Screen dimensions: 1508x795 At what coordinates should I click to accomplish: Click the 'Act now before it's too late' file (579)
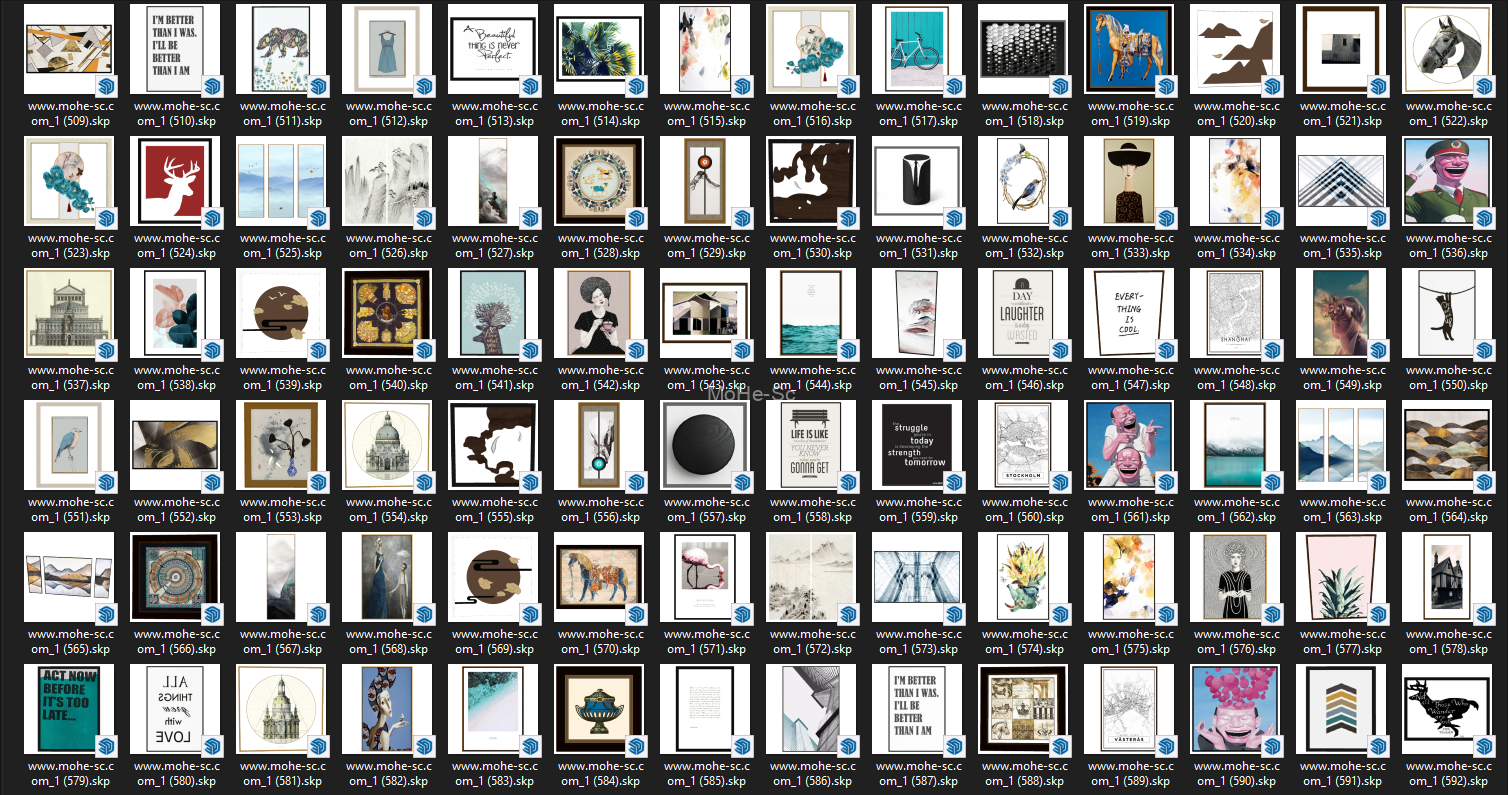point(69,709)
